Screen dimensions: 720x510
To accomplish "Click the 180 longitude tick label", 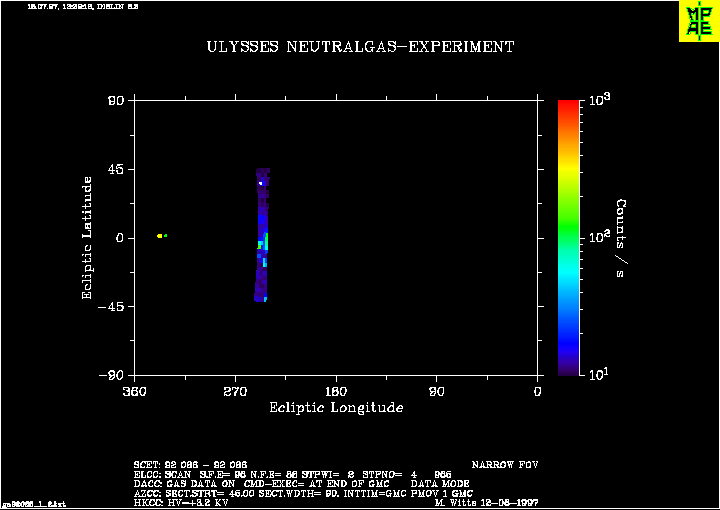I will 336,392.
